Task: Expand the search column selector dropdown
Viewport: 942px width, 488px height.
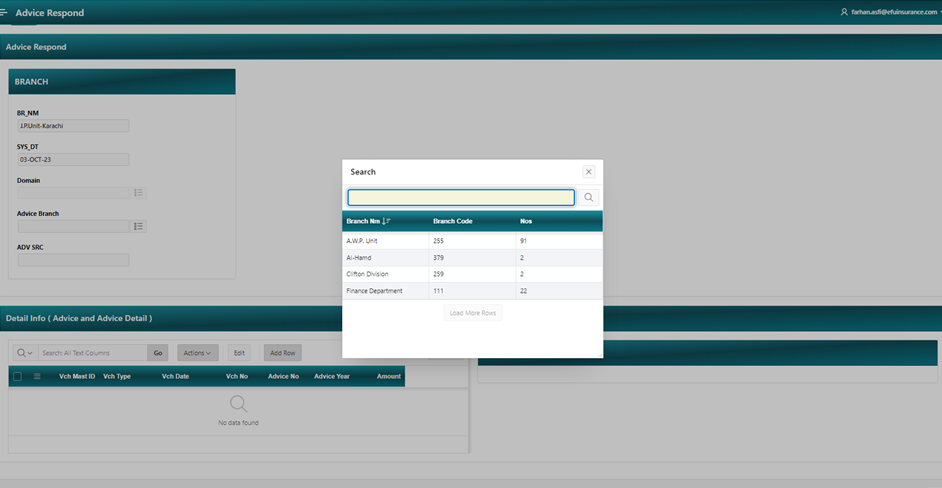Action: click(25, 353)
